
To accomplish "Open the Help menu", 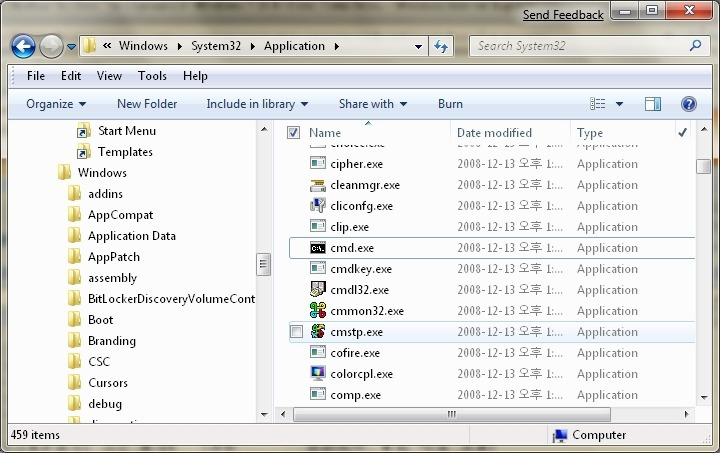I will click(195, 76).
